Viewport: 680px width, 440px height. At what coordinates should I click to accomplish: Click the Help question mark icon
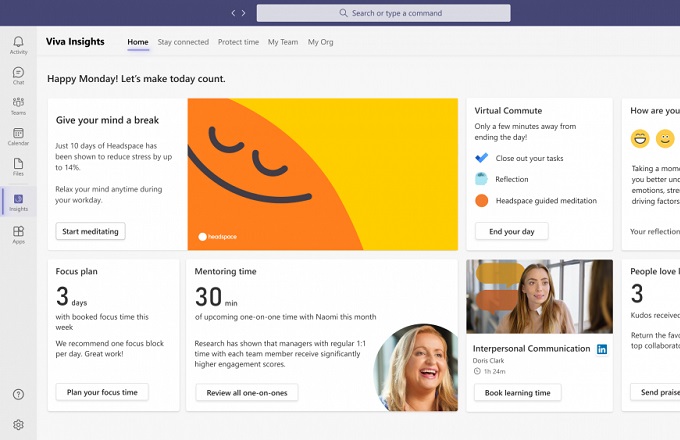click(18, 394)
